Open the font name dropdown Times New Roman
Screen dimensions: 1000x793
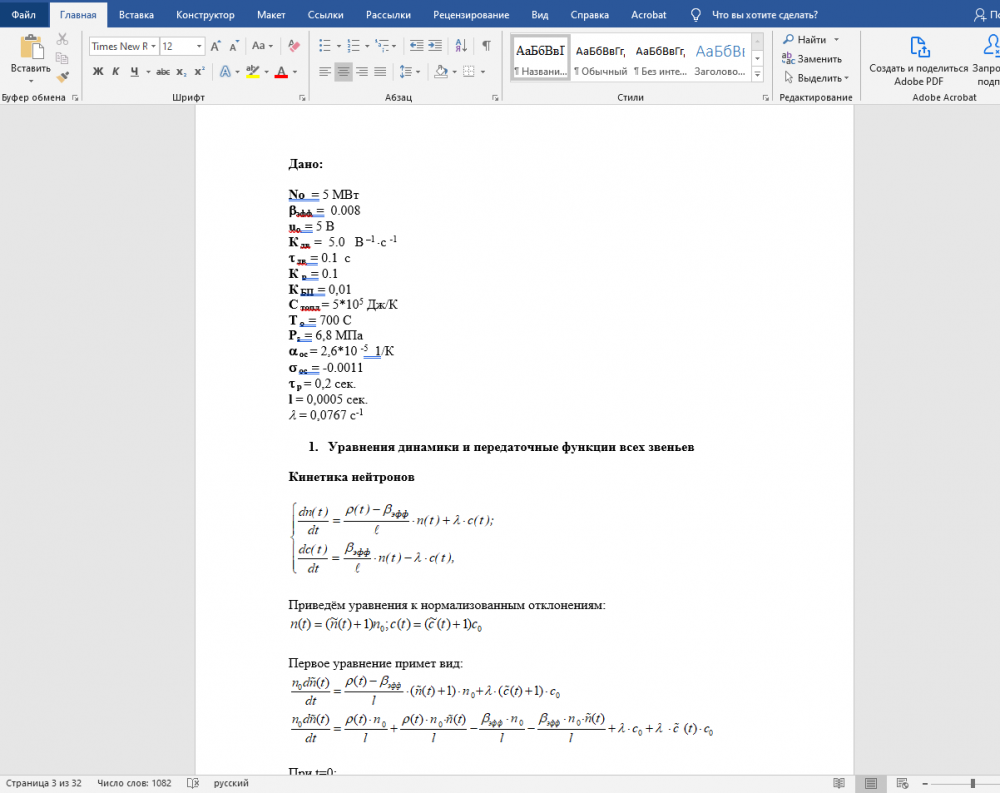pyautogui.click(x=122, y=46)
